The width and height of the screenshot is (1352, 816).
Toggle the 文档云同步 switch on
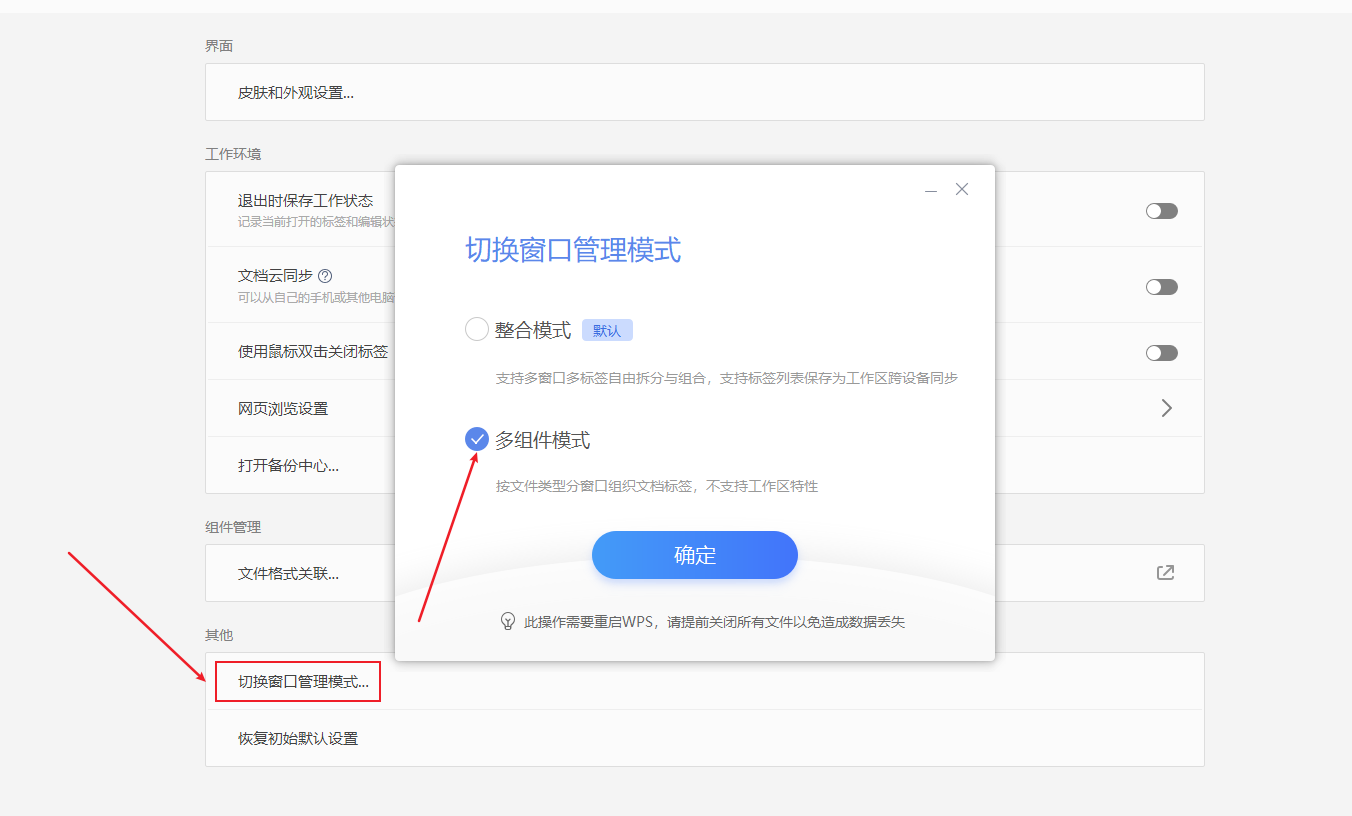[1161, 286]
